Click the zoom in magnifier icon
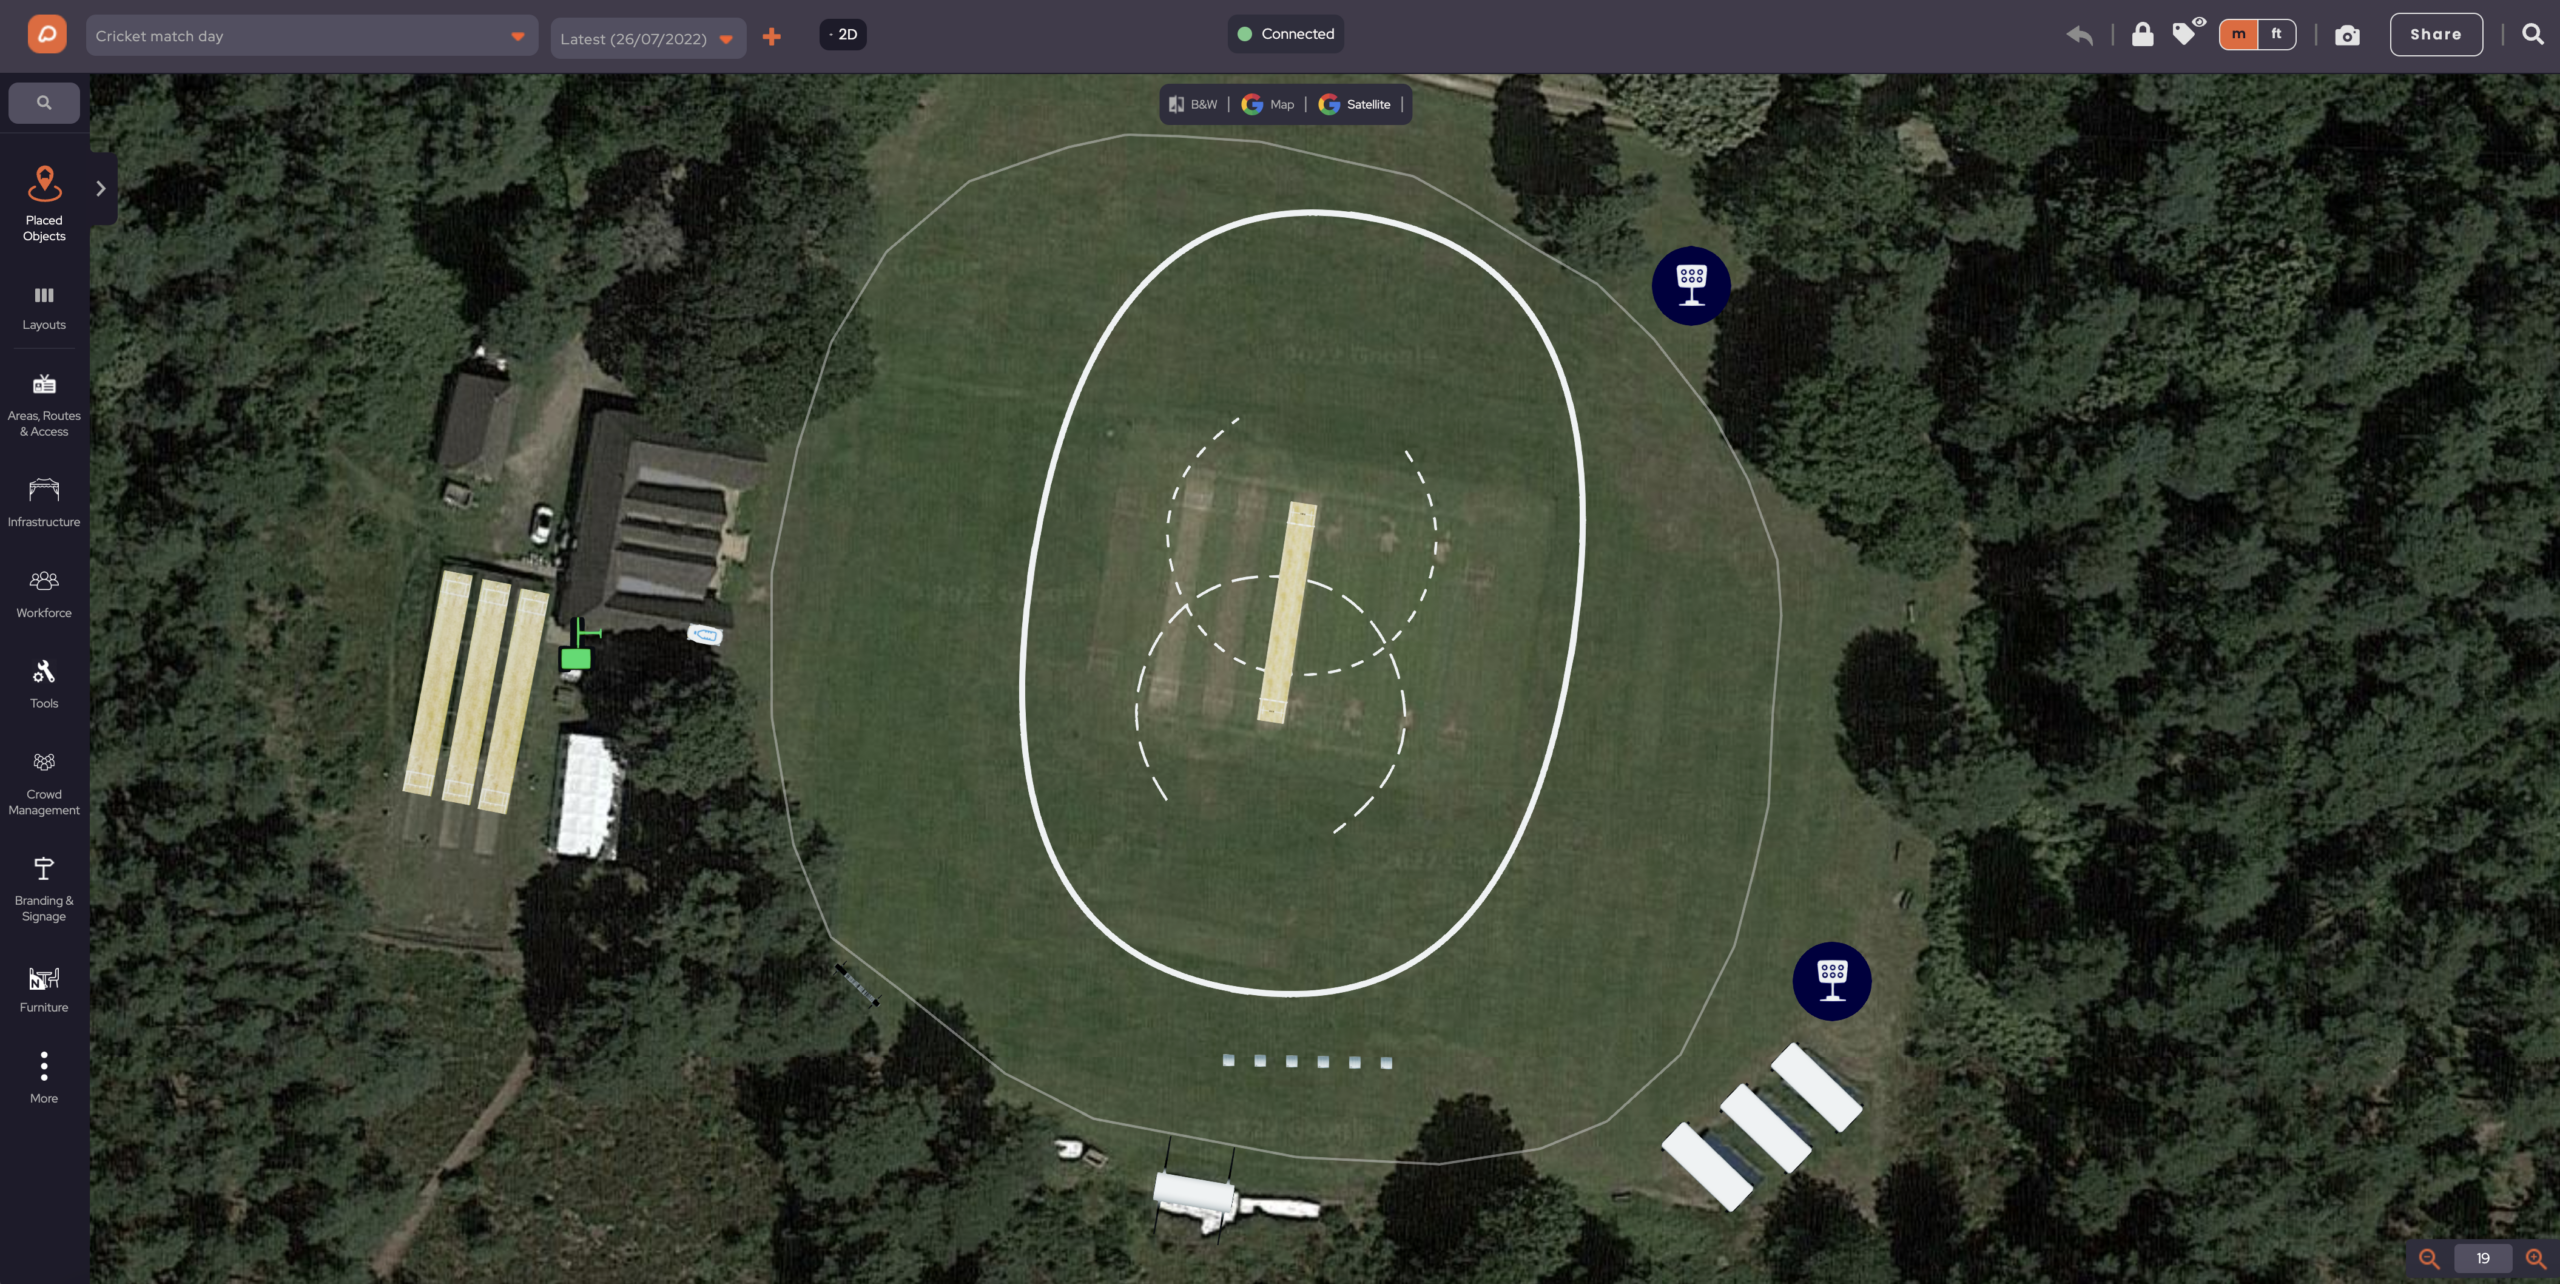This screenshot has height=1284, width=2560. (2536, 1258)
